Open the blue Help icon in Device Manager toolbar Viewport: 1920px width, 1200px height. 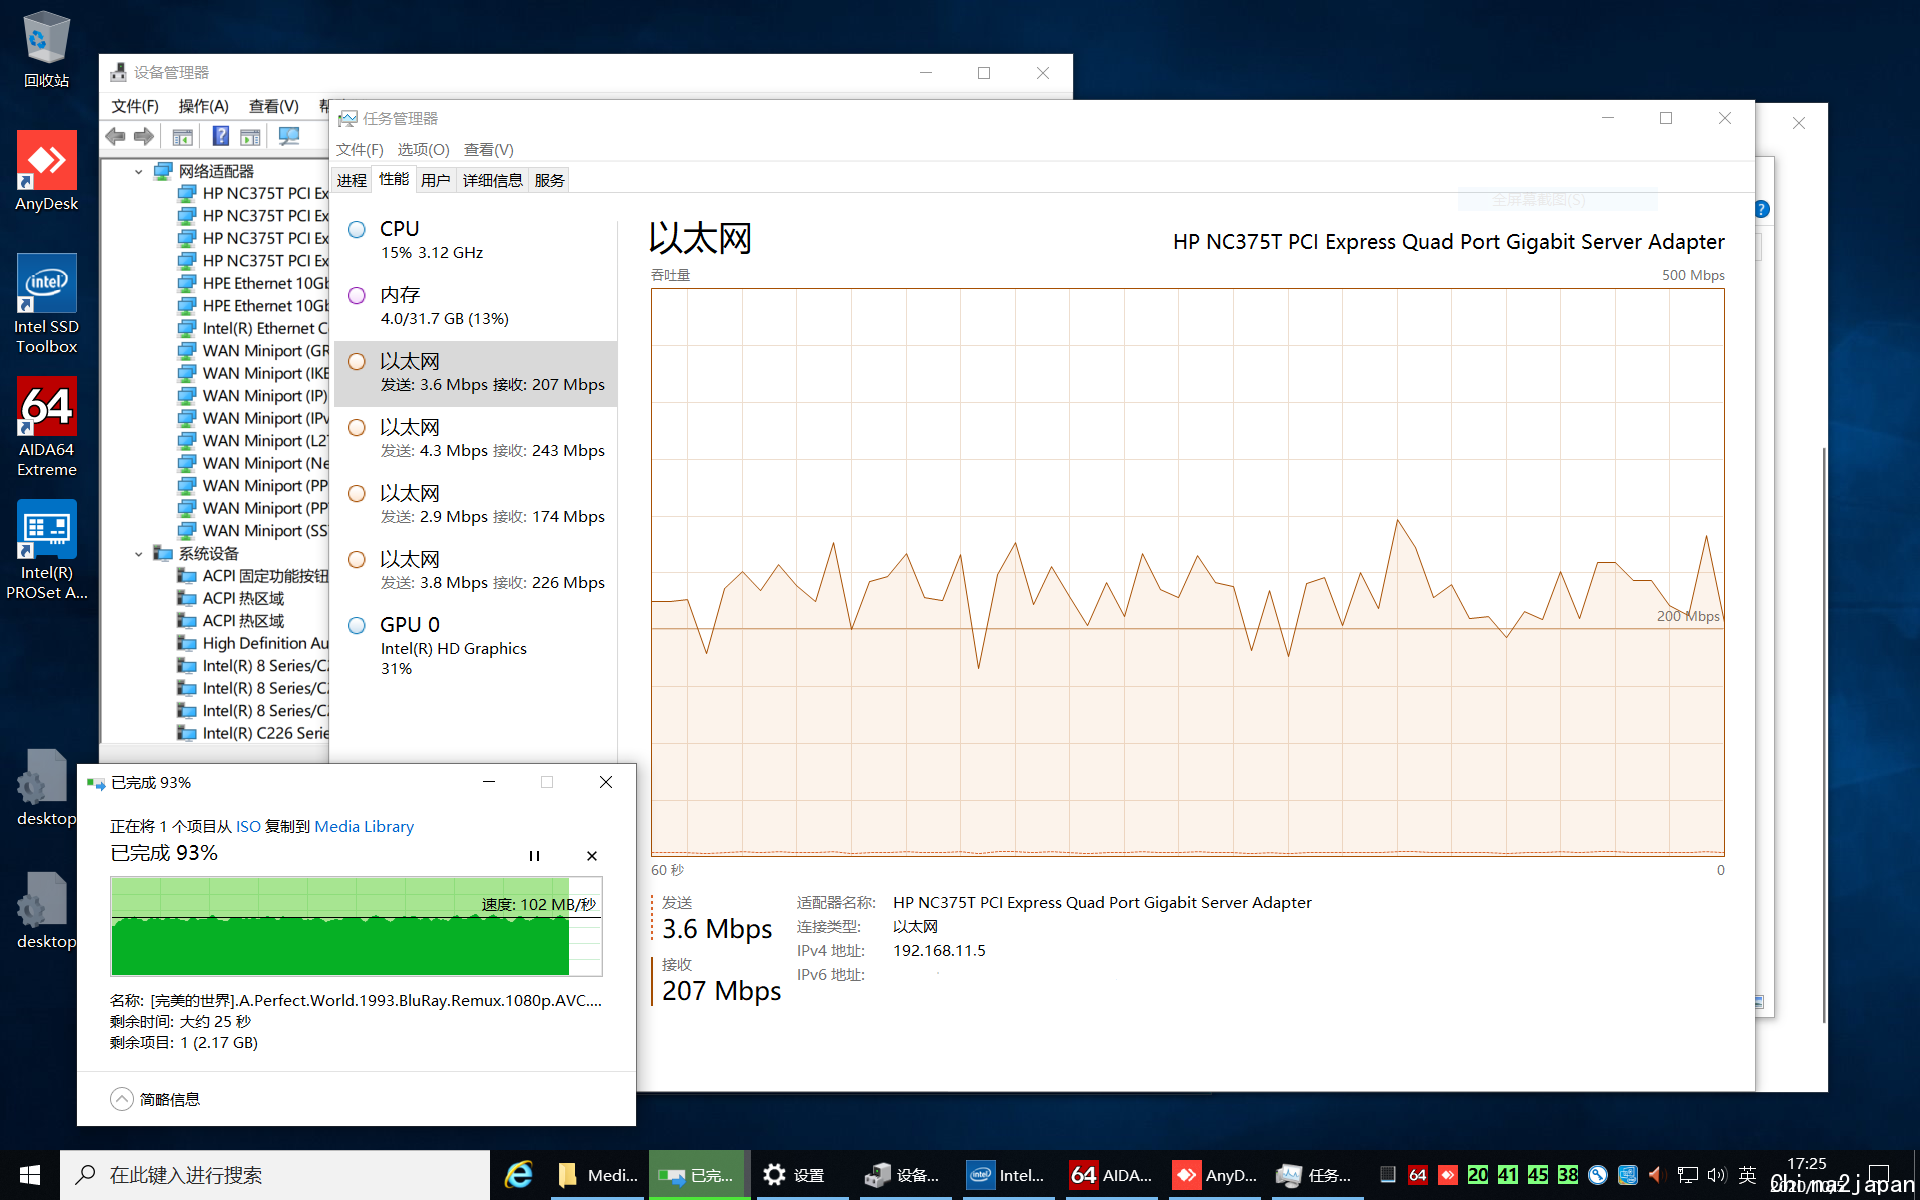[221, 137]
